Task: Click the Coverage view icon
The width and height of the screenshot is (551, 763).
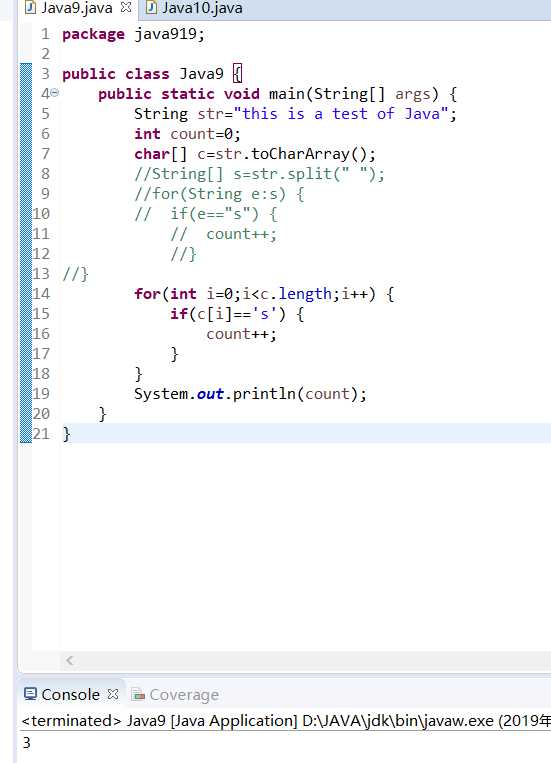Action: pyautogui.click(x=138, y=694)
